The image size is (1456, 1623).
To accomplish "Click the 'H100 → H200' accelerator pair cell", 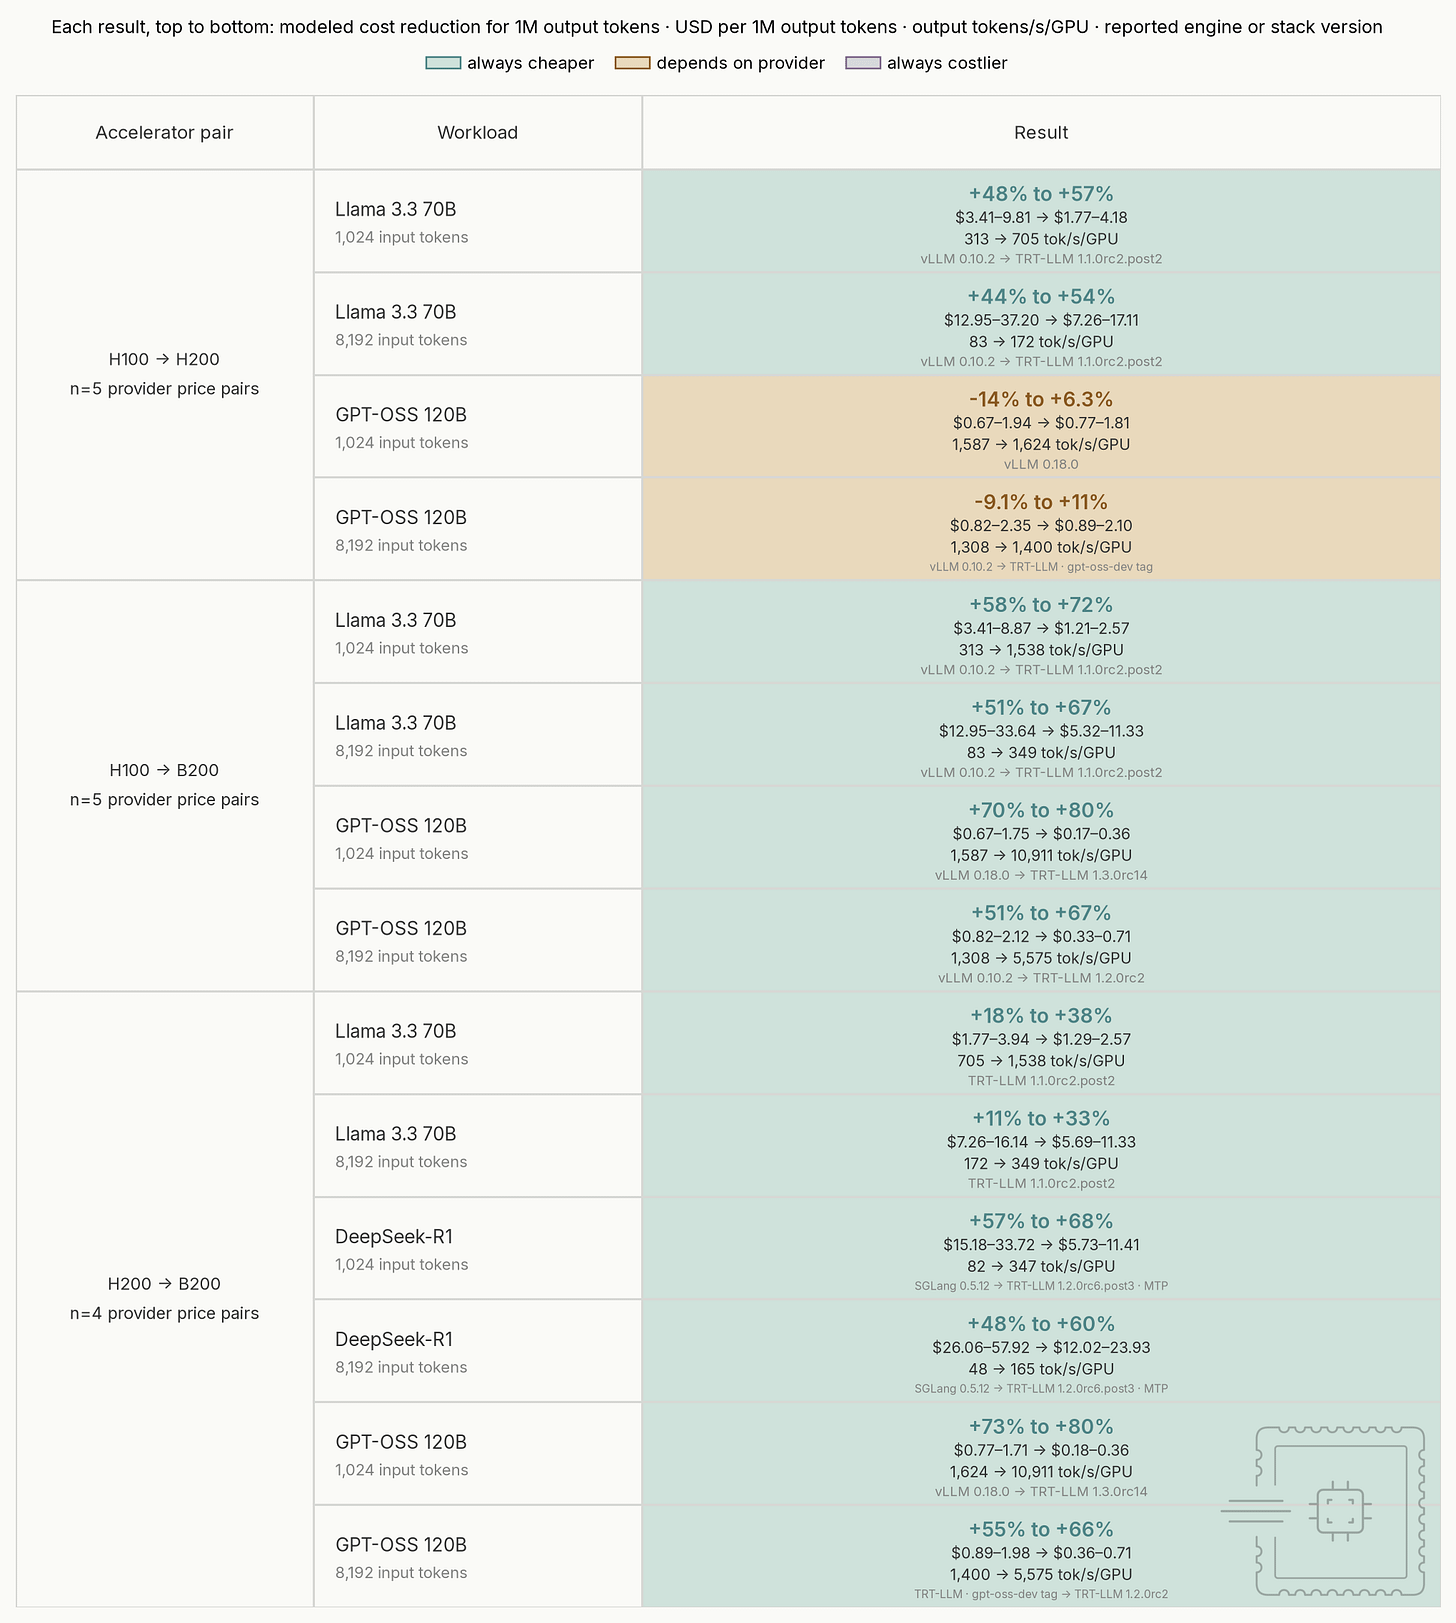I will point(165,375).
